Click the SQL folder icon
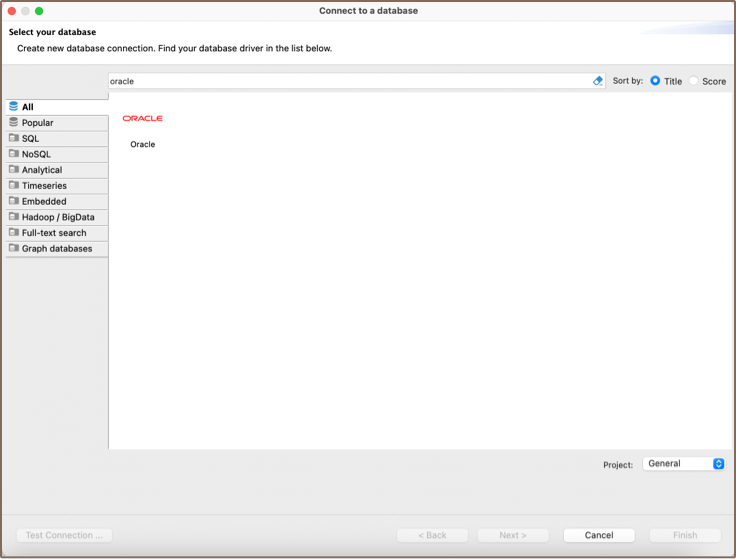 point(14,138)
